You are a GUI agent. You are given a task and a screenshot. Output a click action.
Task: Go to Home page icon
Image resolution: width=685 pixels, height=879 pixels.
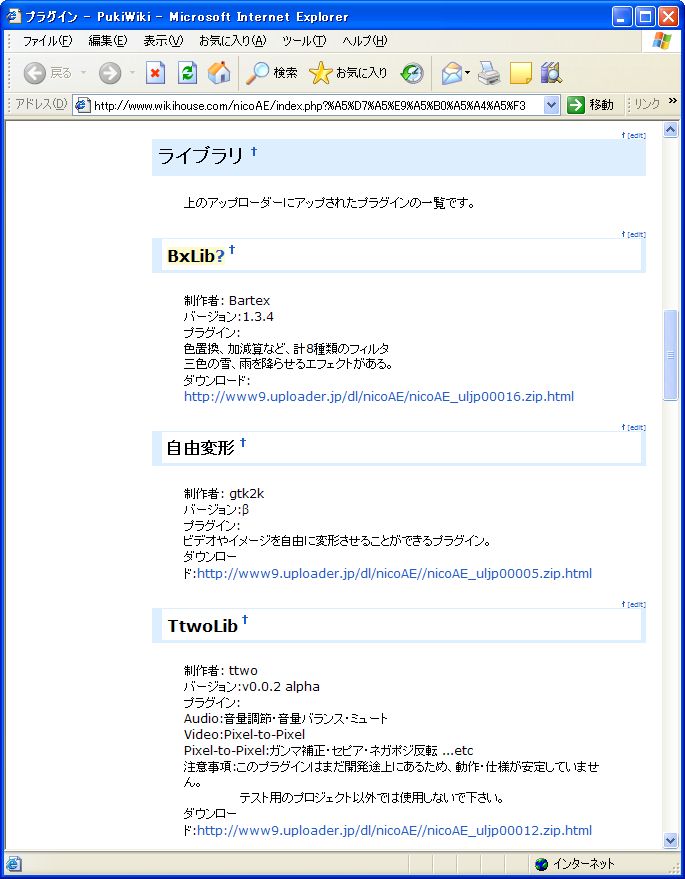(x=219, y=73)
